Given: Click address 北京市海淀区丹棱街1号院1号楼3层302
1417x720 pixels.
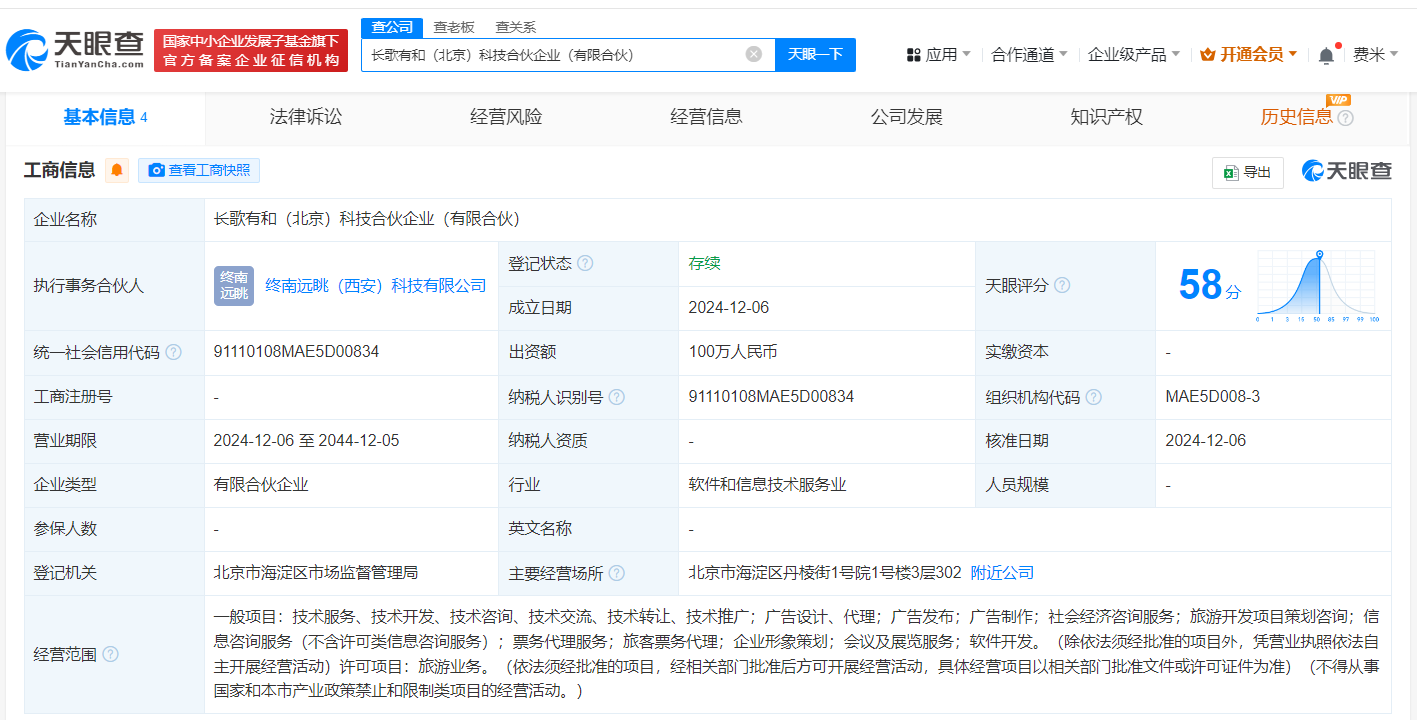Looking at the screenshot, I should point(825,573).
